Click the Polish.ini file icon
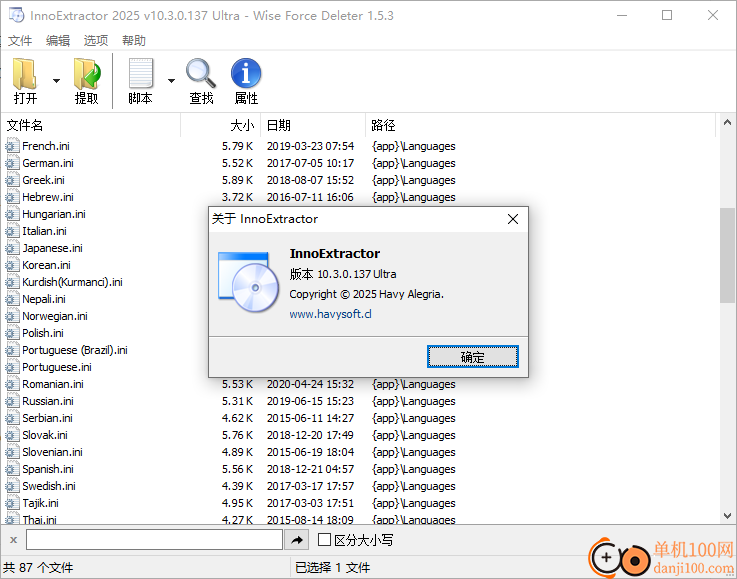Viewport: 737px width, 579px height. tap(12, 333)
